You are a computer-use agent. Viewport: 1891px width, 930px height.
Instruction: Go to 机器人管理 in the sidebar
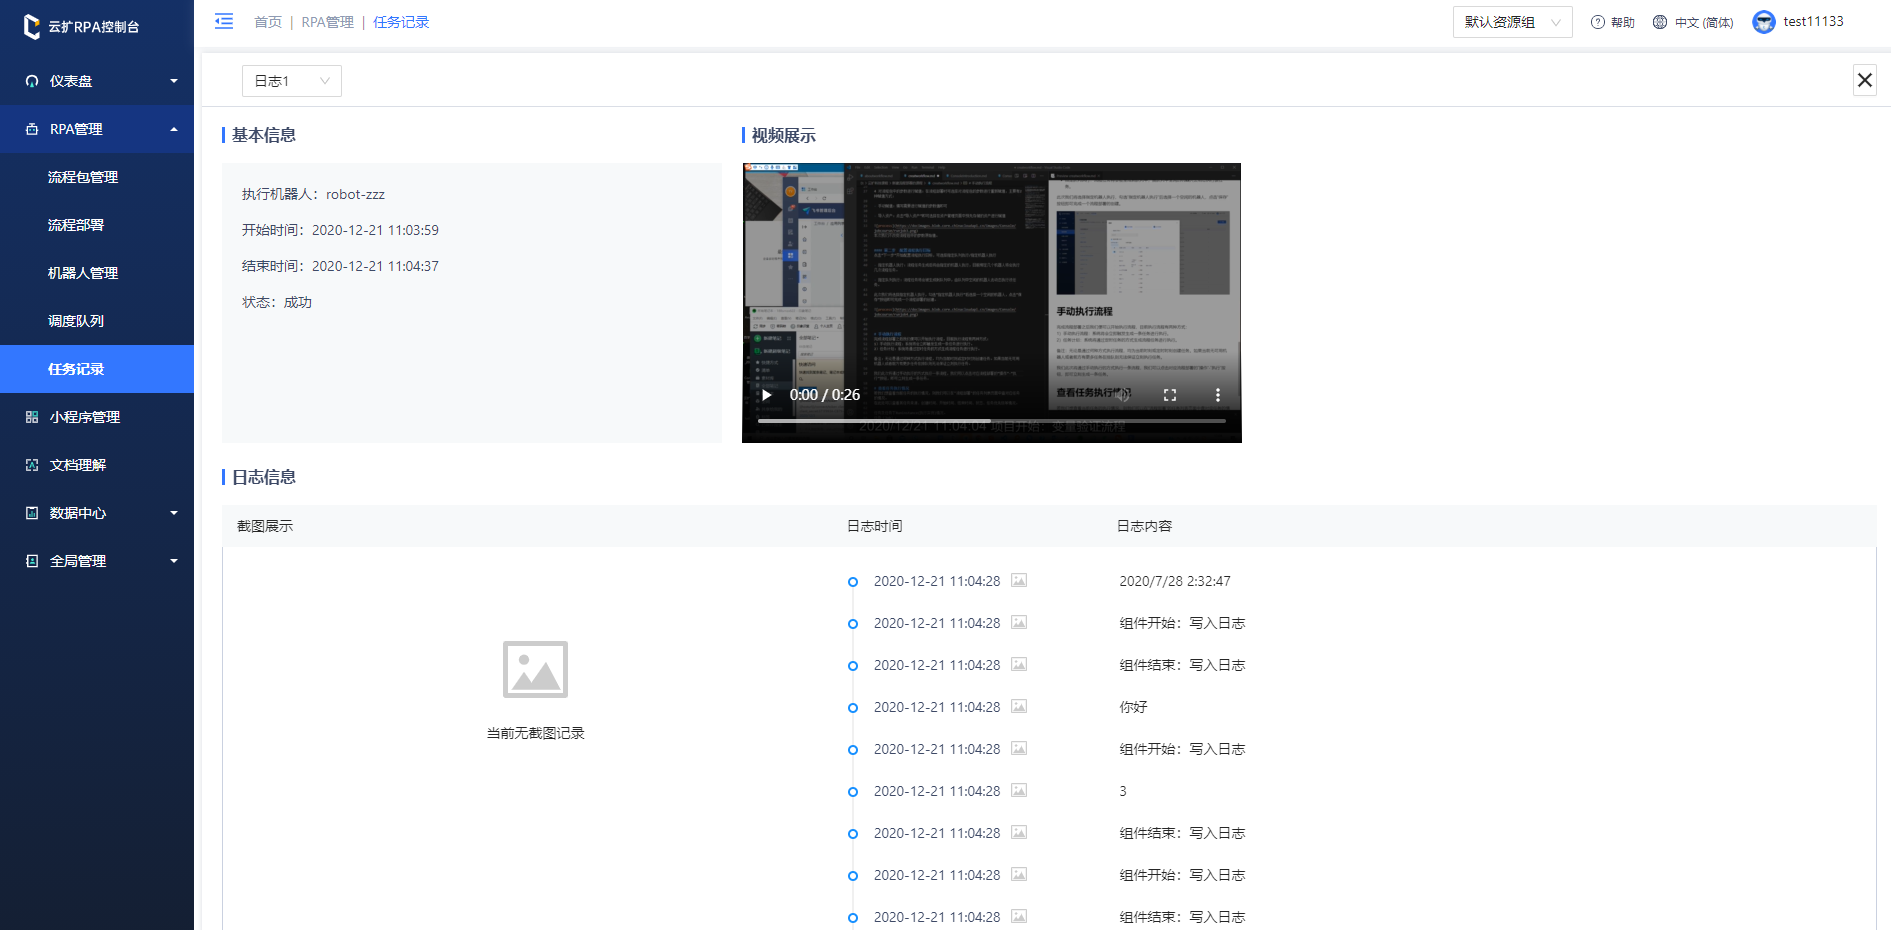tap(83, 273)
